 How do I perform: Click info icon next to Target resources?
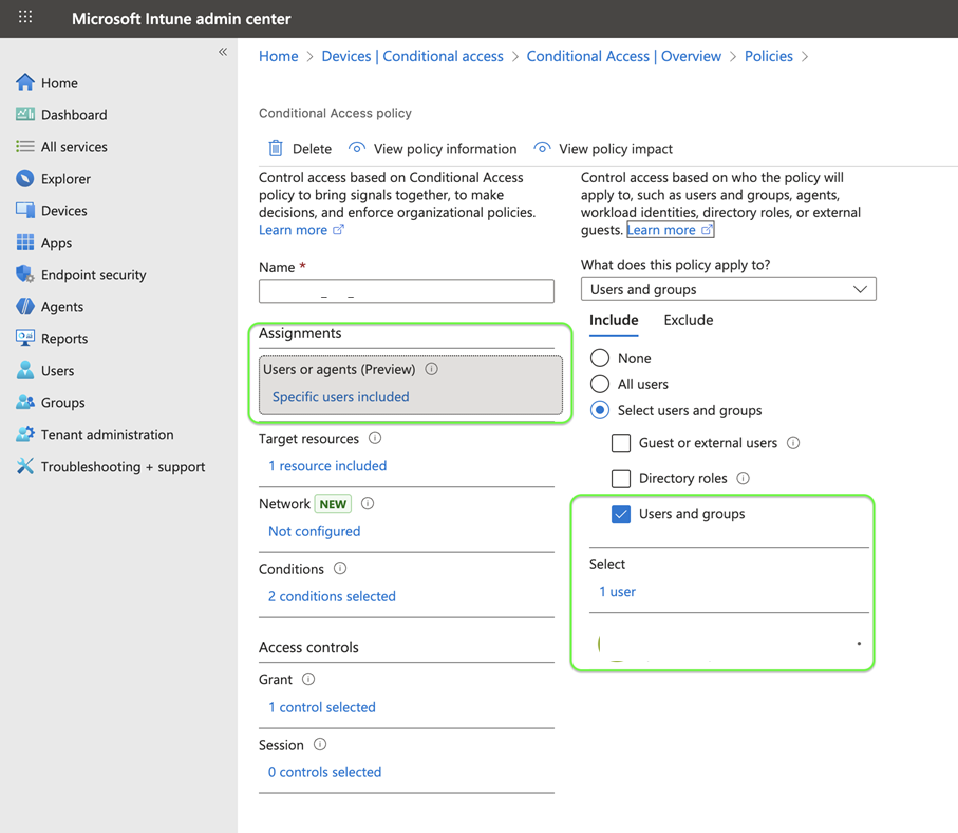pos(375,438)
